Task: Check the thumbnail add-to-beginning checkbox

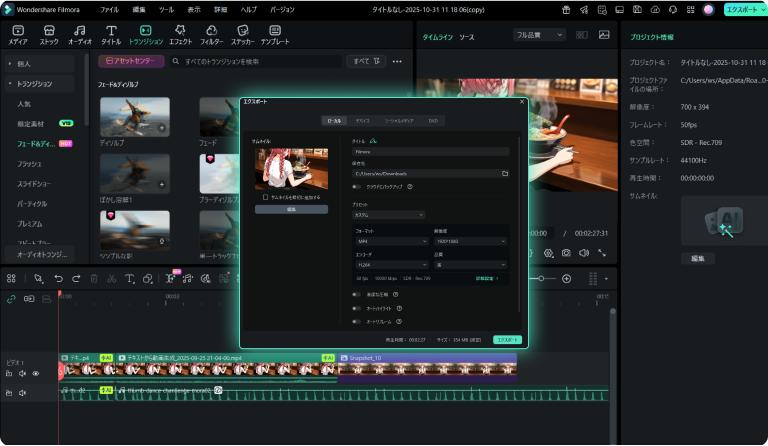Action: [264, 197]
